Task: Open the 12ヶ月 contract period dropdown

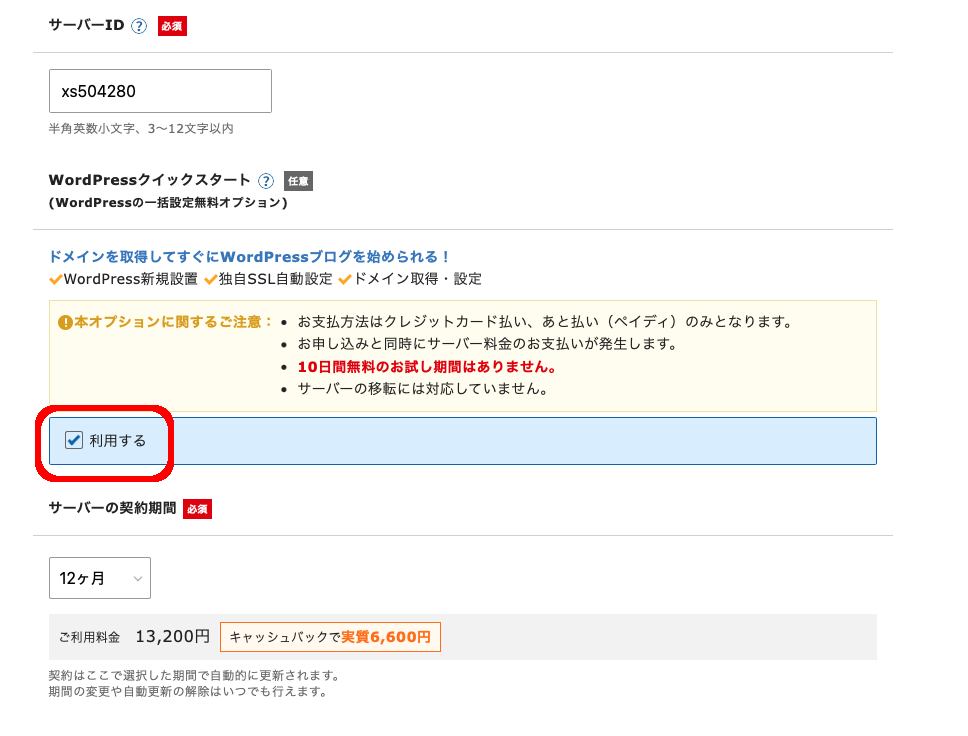Action: [99, 578]
